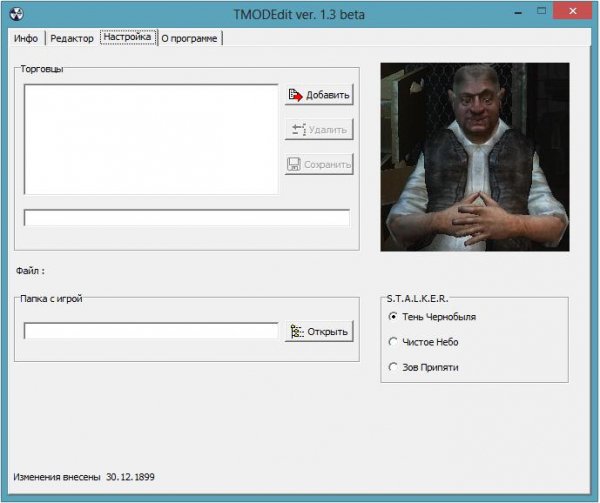Click the trader portrait image
This screenshot has height=503, width=600.
475,157
